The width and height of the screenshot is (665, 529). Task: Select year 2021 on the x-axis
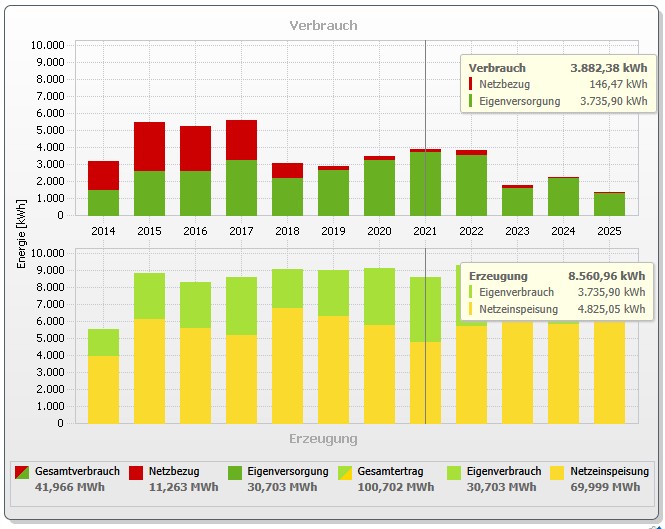pyautogui.click(x=425, y=231)
